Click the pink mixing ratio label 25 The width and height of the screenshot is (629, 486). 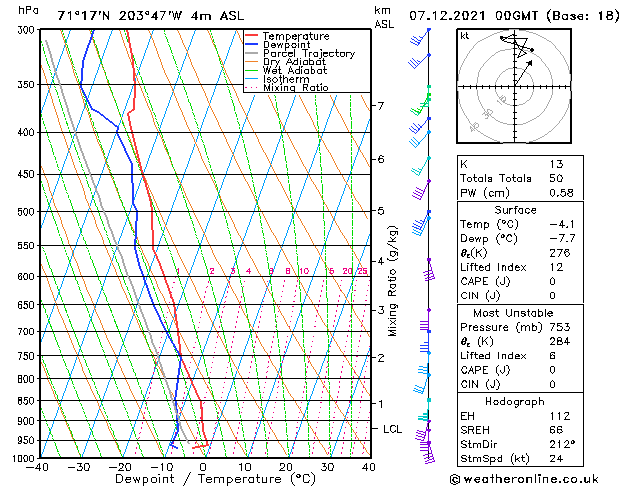click(x=362, y=271)
